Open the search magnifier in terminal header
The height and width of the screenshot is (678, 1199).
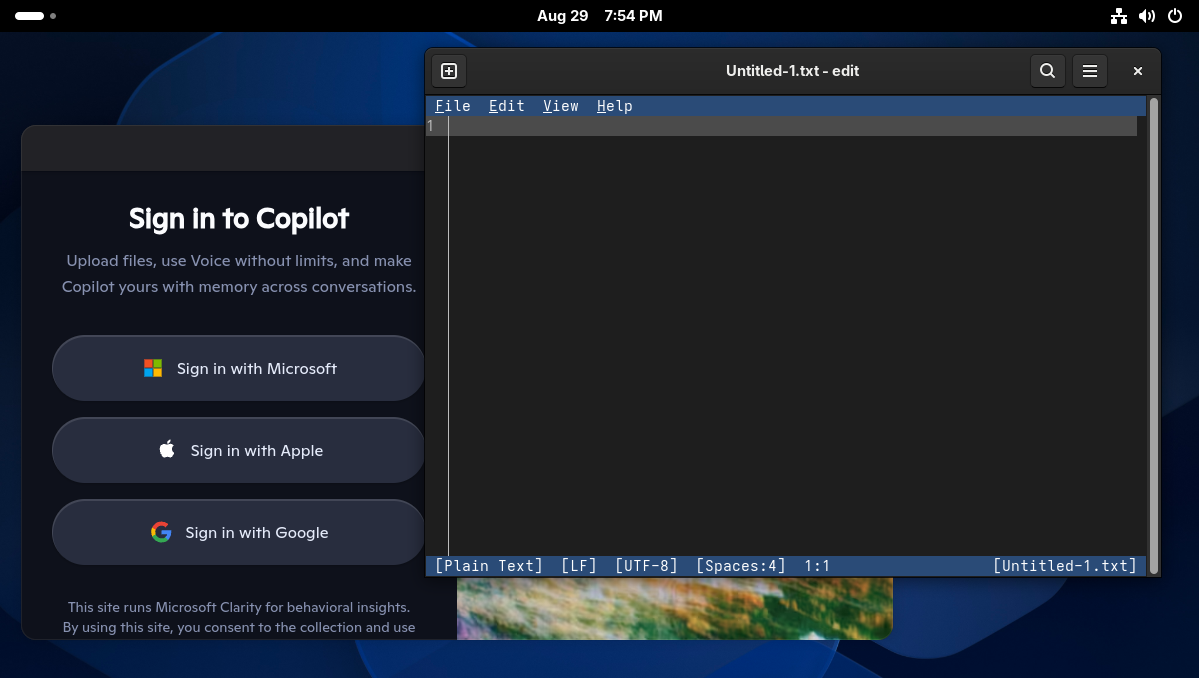tap(1048, 71)
